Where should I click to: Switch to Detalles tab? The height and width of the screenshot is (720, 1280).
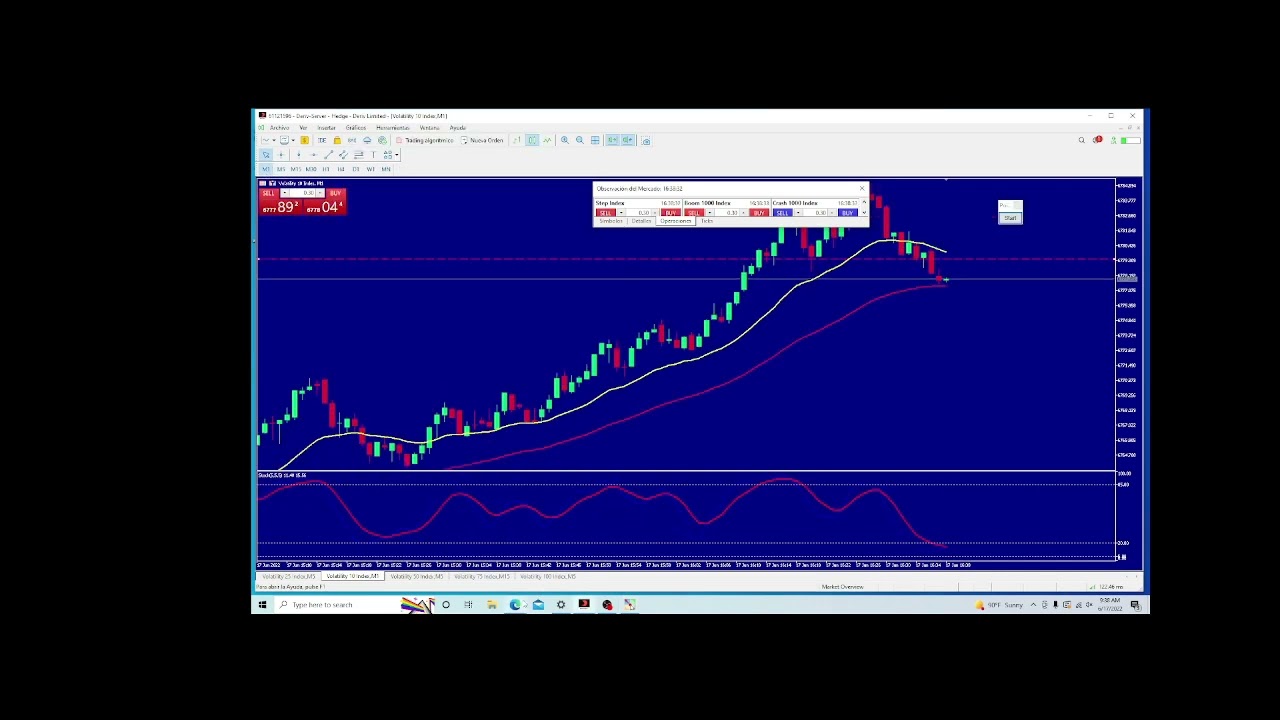[x=641, y=221]
